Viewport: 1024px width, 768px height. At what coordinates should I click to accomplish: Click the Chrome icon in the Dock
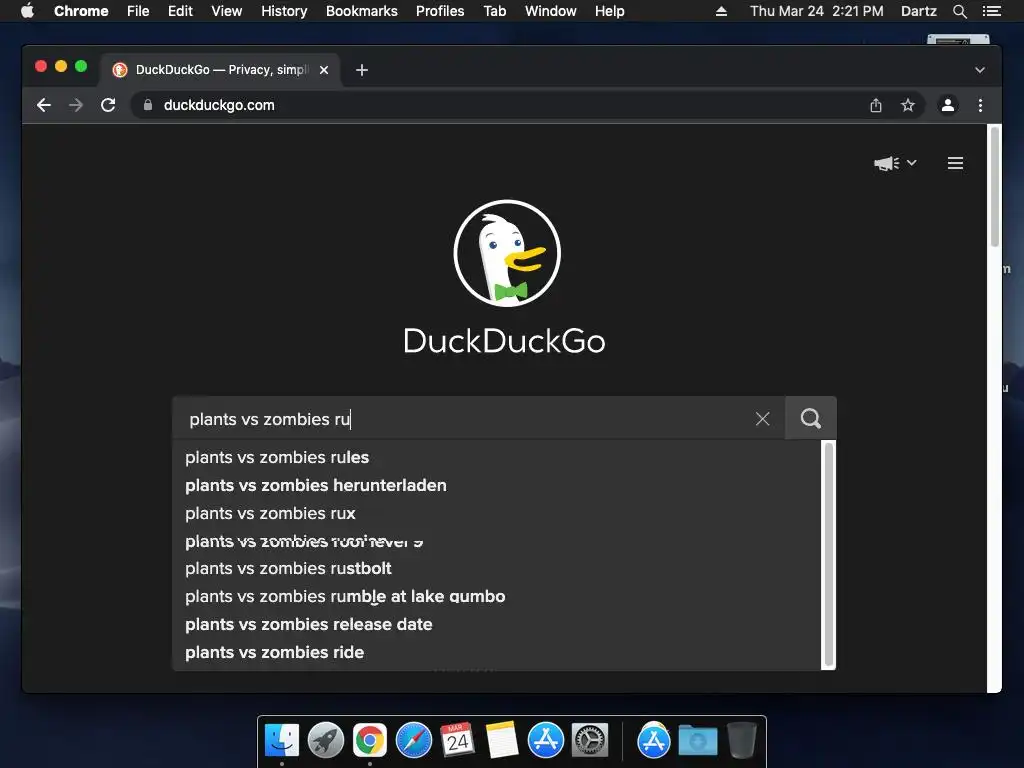[x=370, y=741]
